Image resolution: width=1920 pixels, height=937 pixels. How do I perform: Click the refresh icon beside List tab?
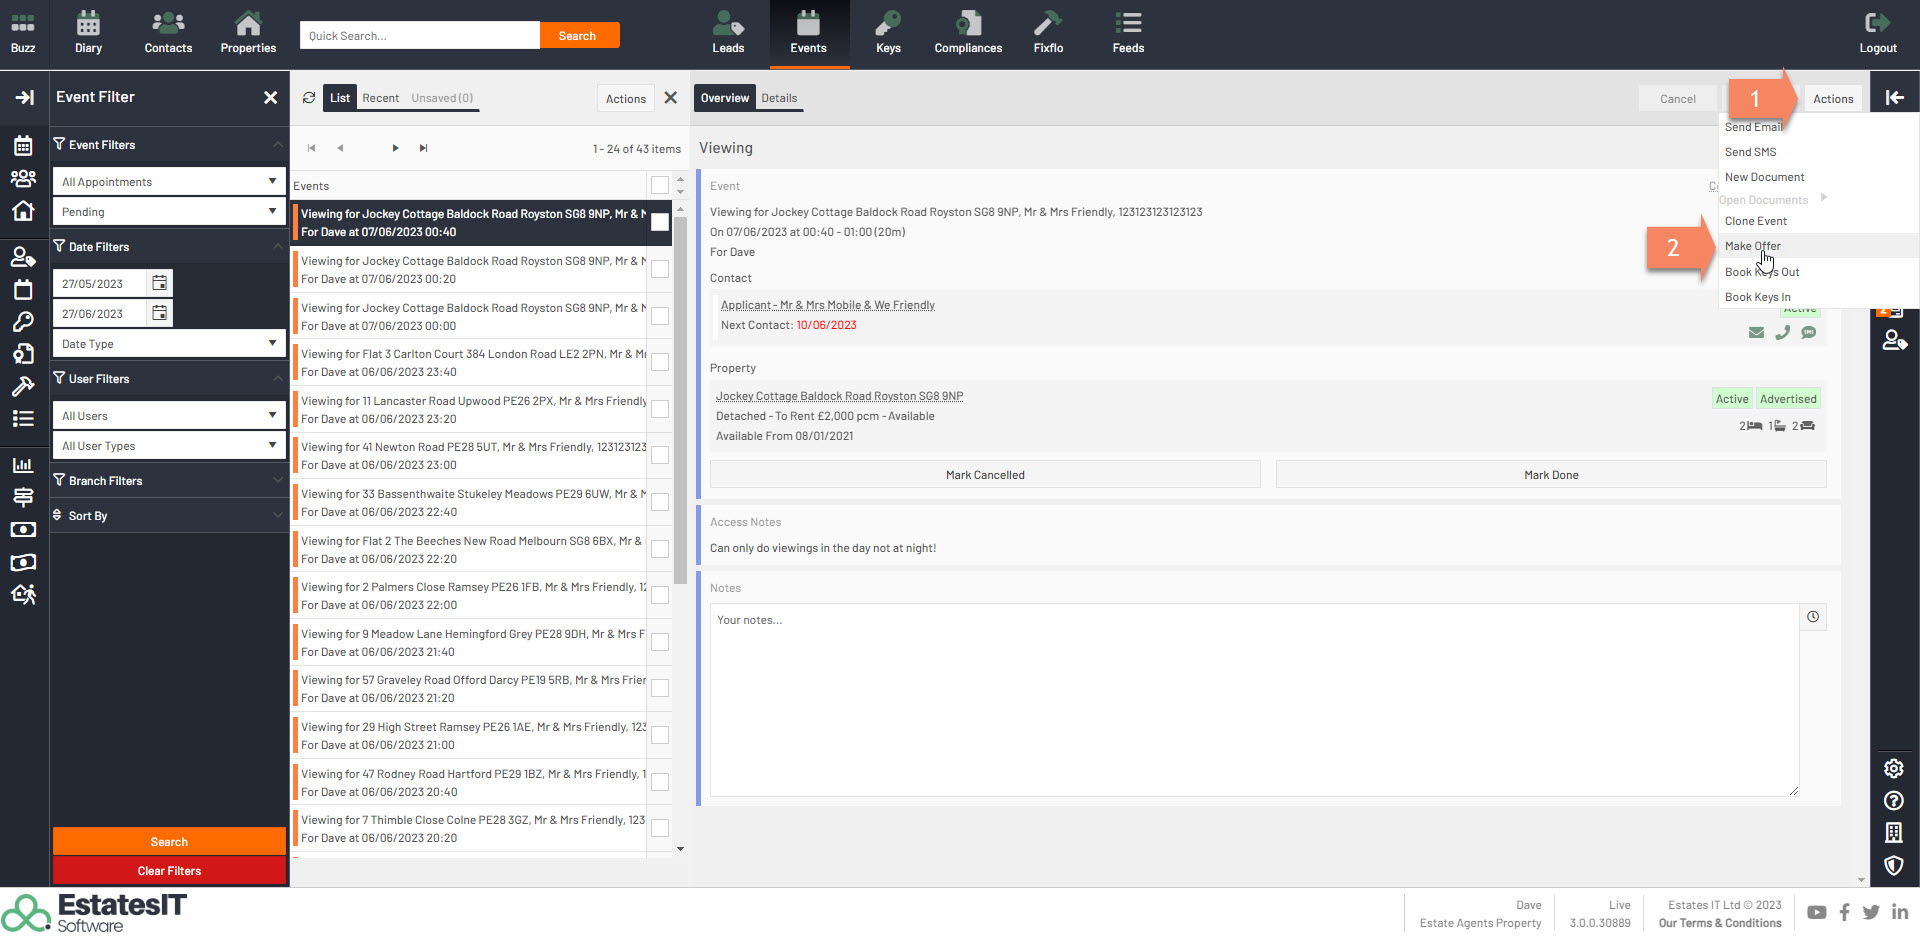(x=309, y=98)
